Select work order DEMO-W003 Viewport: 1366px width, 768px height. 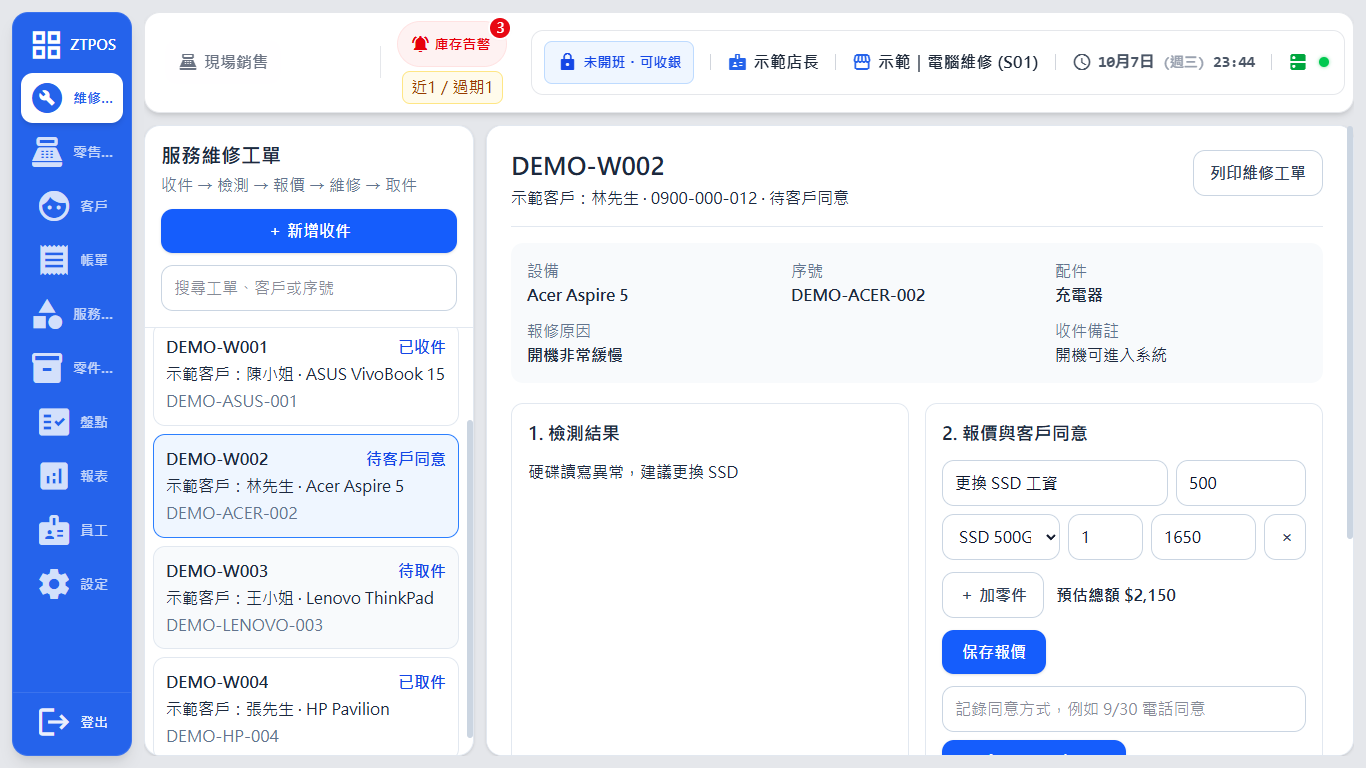tap(306, 598)
